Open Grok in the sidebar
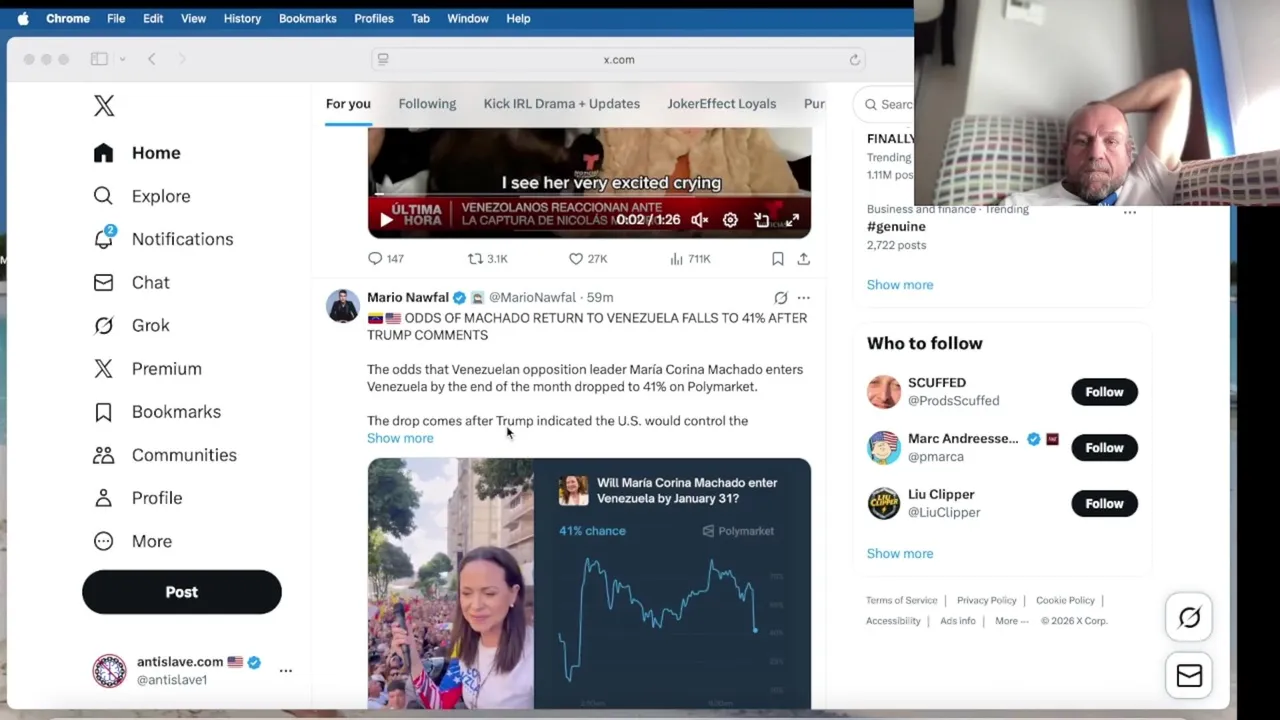1280x720 pixels. [x=131, y=325]
